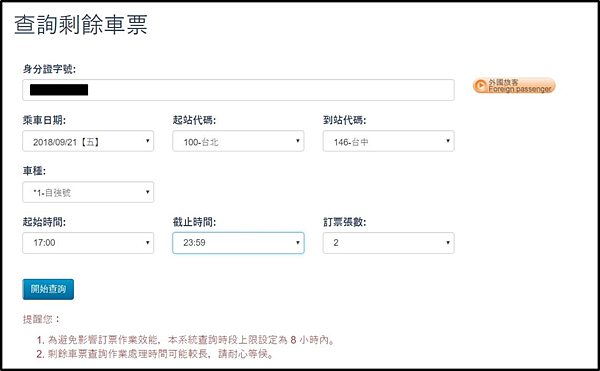This screenshot has height=371, width=600.
Task: Click the play icon on Foreign passenger button
Action: click(480, 86)
